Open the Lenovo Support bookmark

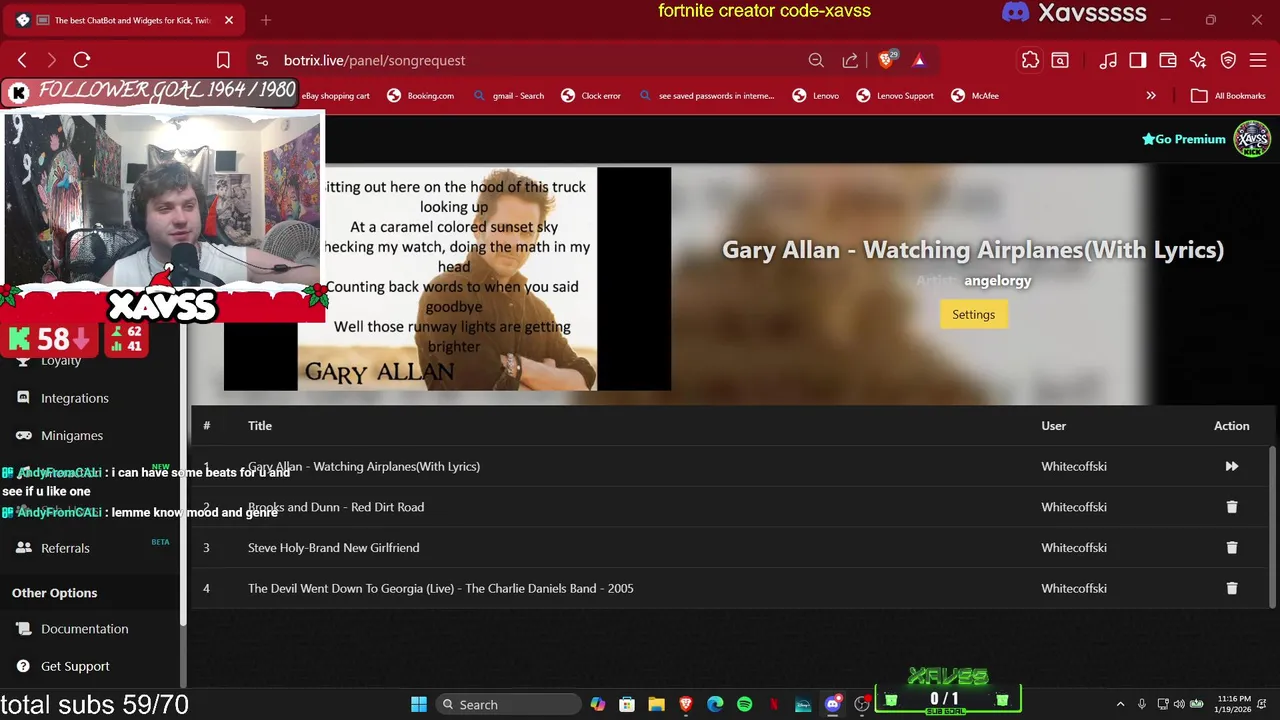895,96
